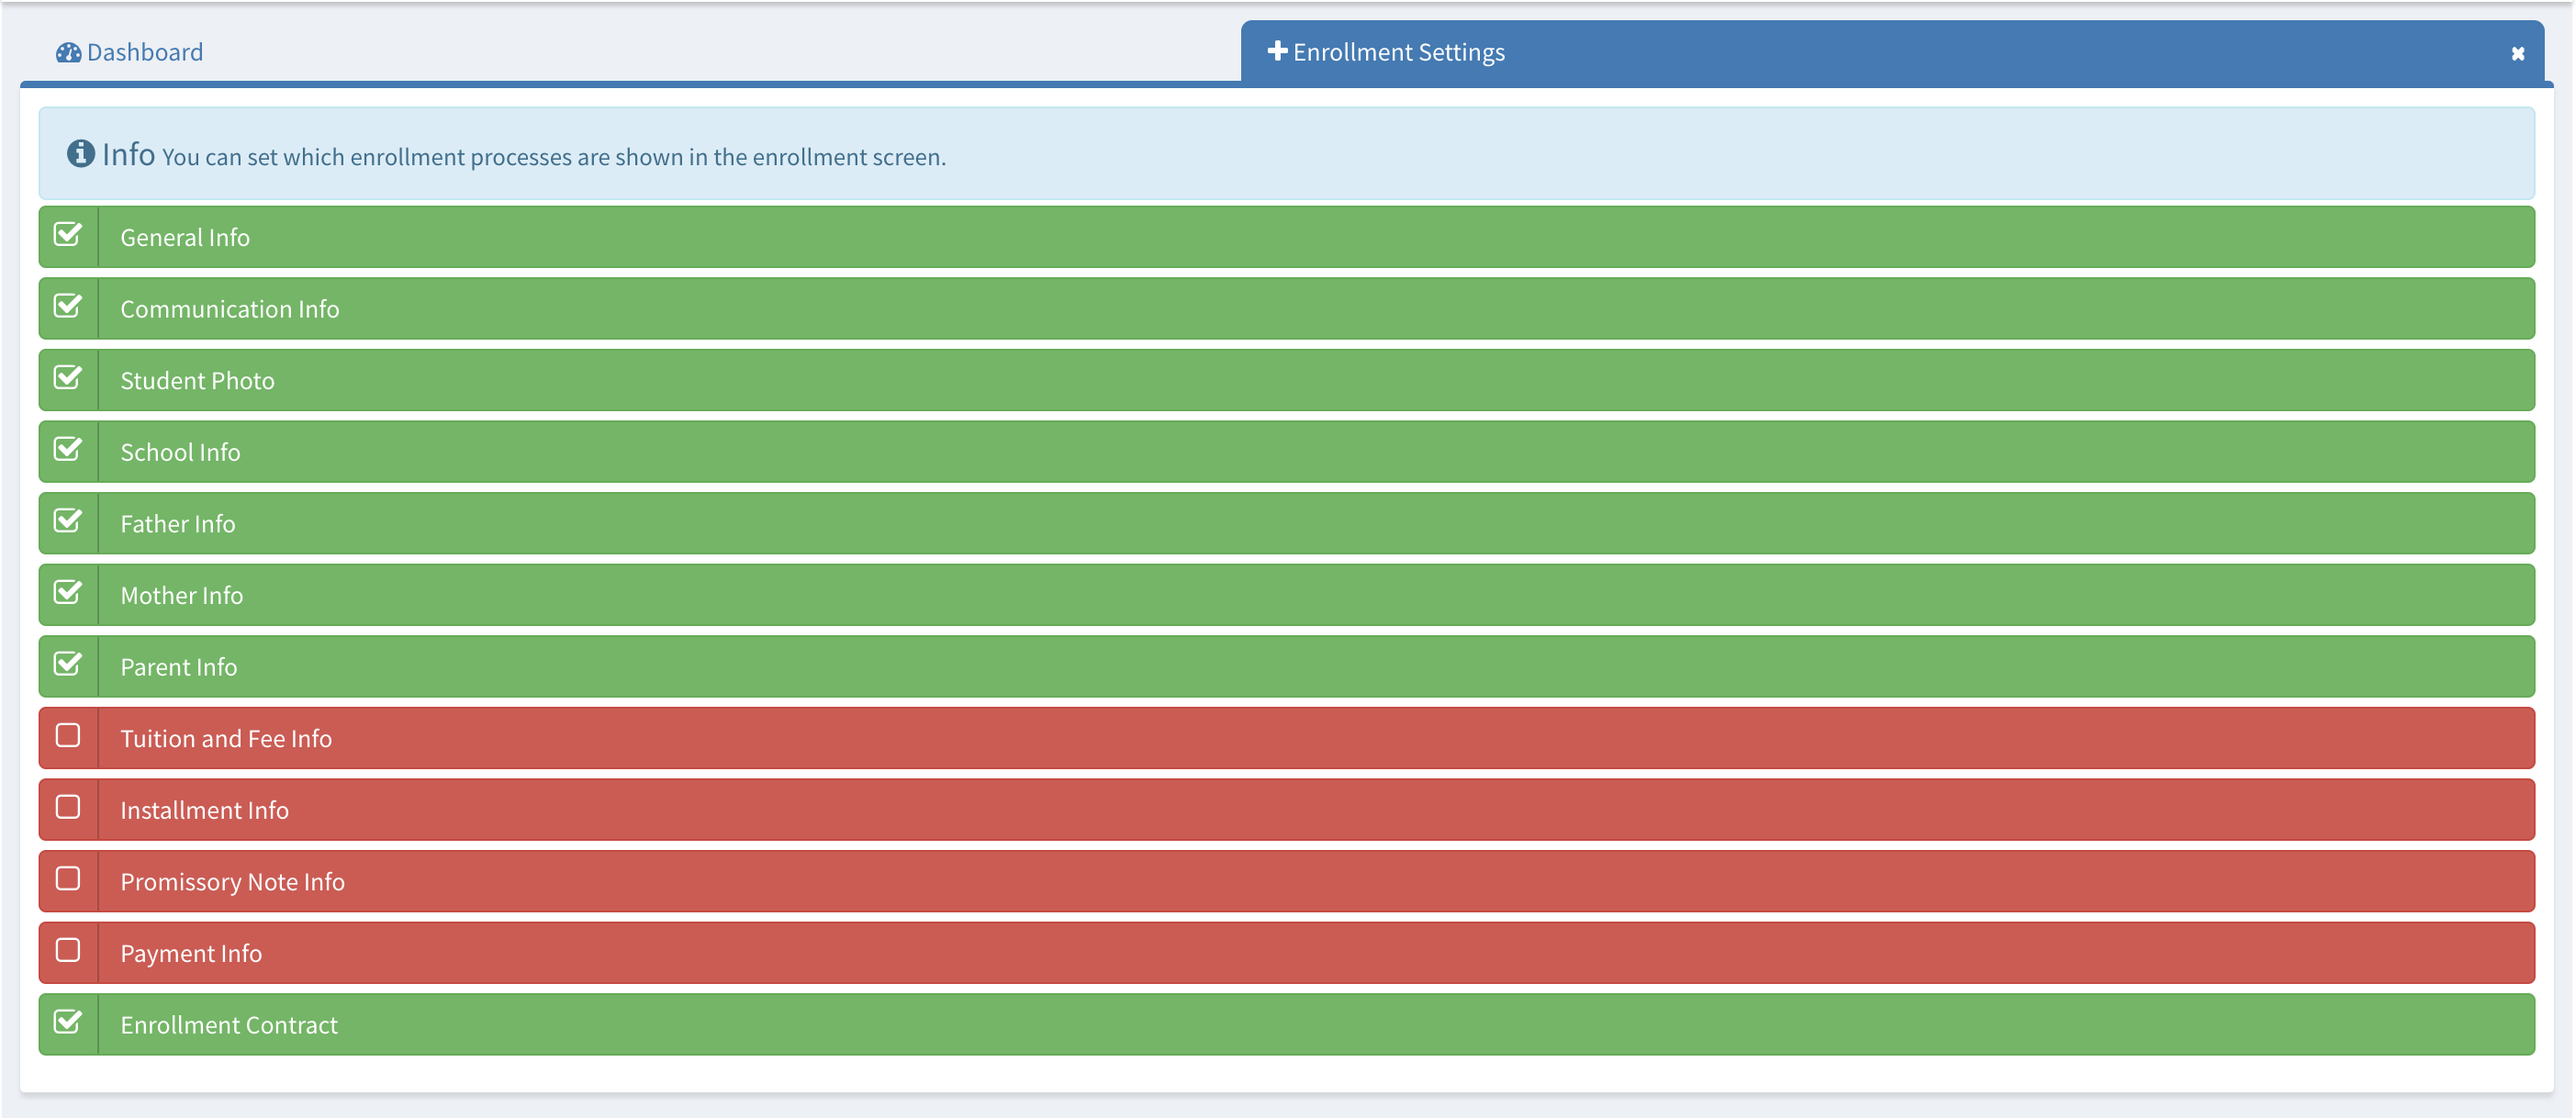Uncheck the Enrollment Contract checkbox
The image size is (2576, 1118).
pyautogui.click(x=68, y=1022)
